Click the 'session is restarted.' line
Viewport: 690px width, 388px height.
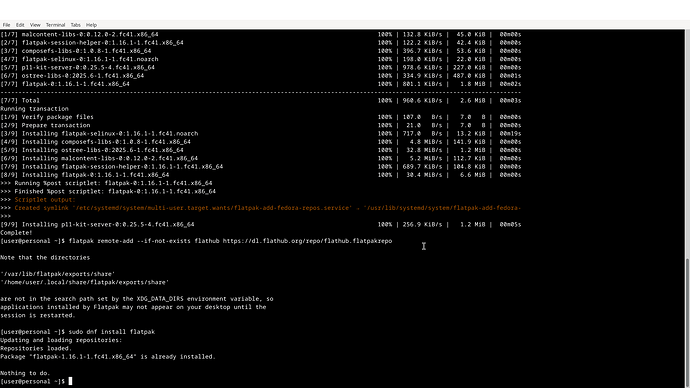[x=38, y=315]
